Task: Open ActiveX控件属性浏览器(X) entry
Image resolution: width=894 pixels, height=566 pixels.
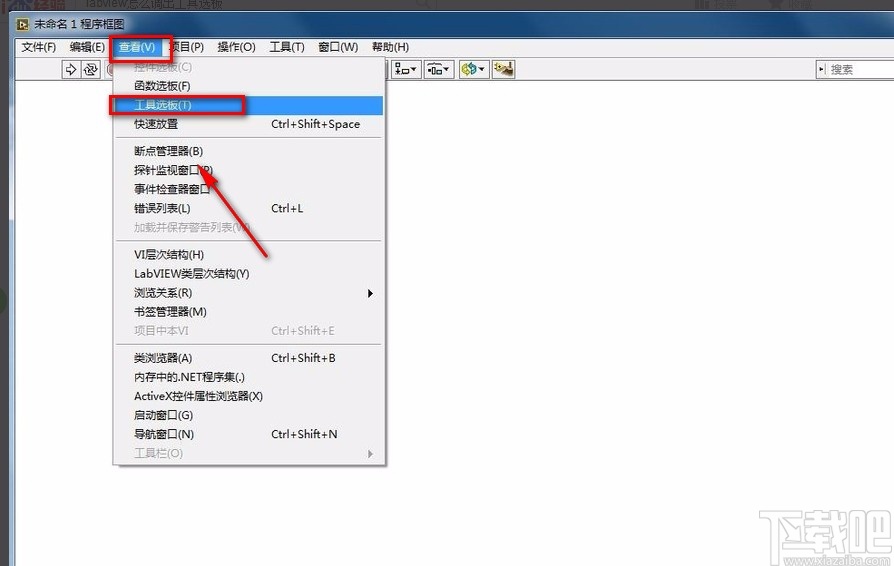Action: [x=249, y=396]
